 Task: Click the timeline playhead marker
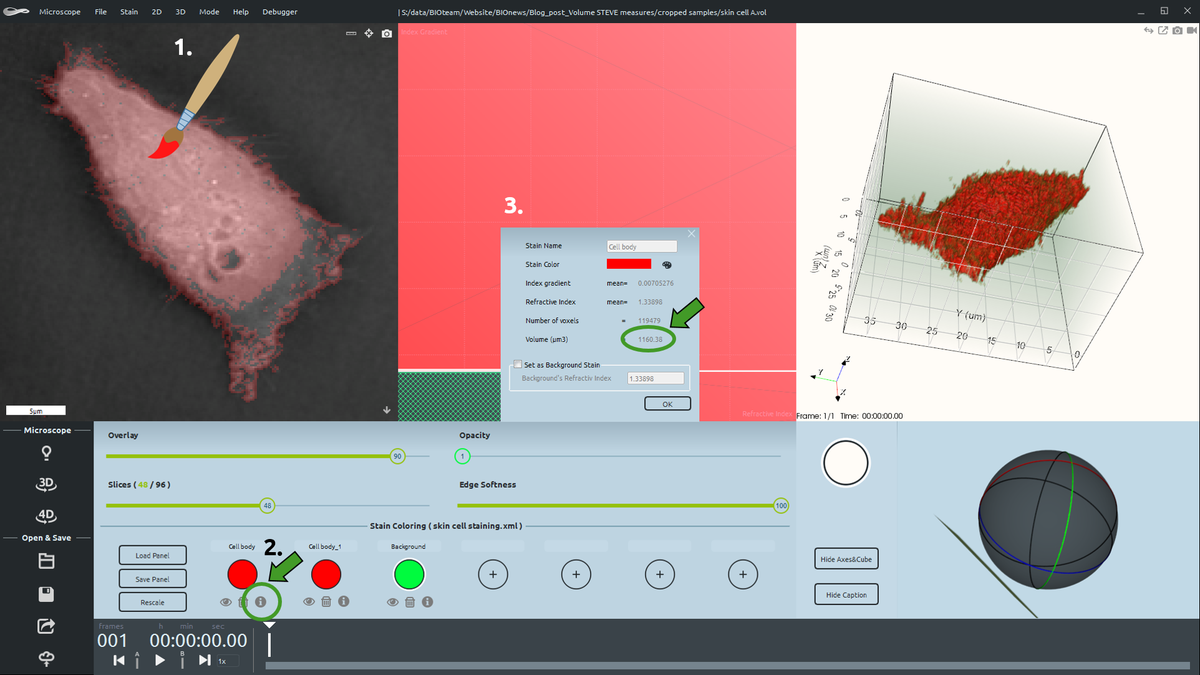(269, 627)
